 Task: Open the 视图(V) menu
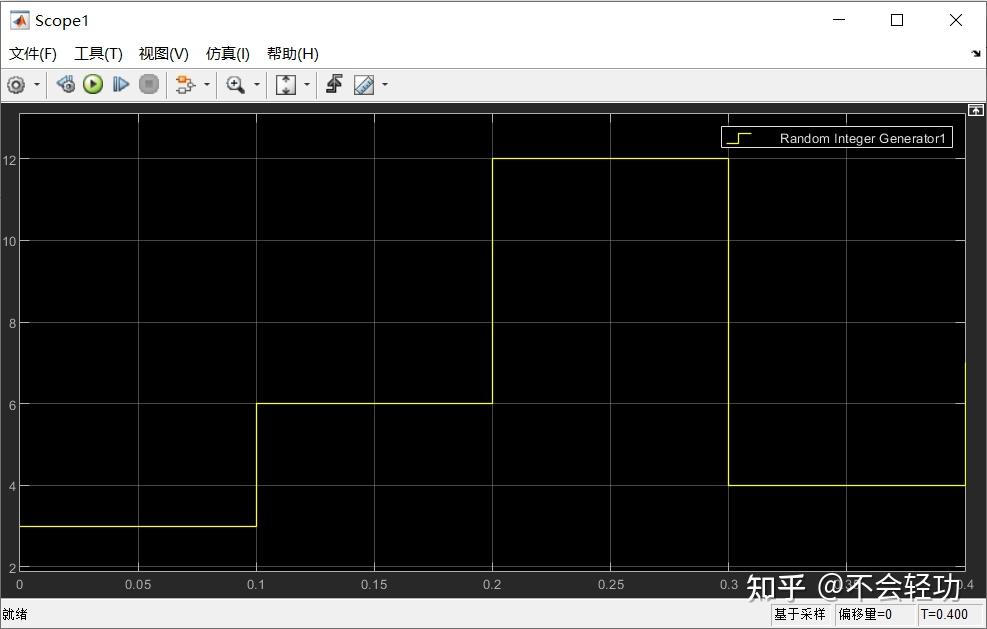[x=164, y=54]
